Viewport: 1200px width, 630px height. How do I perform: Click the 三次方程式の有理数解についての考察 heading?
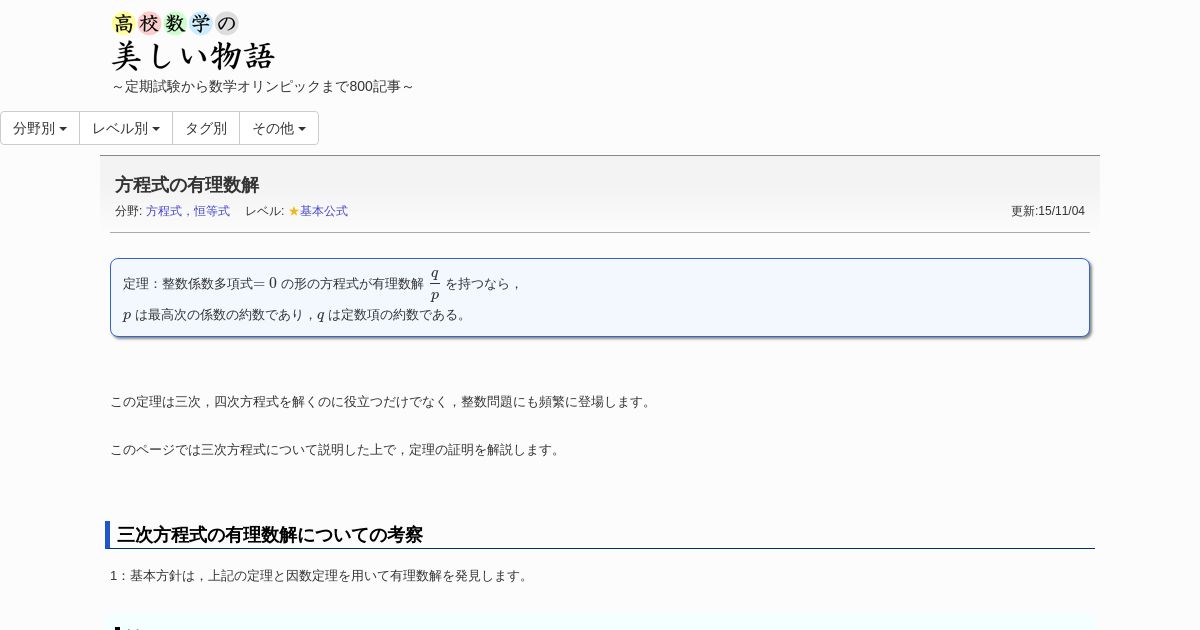pyautogui.click(x=270, y=535)
